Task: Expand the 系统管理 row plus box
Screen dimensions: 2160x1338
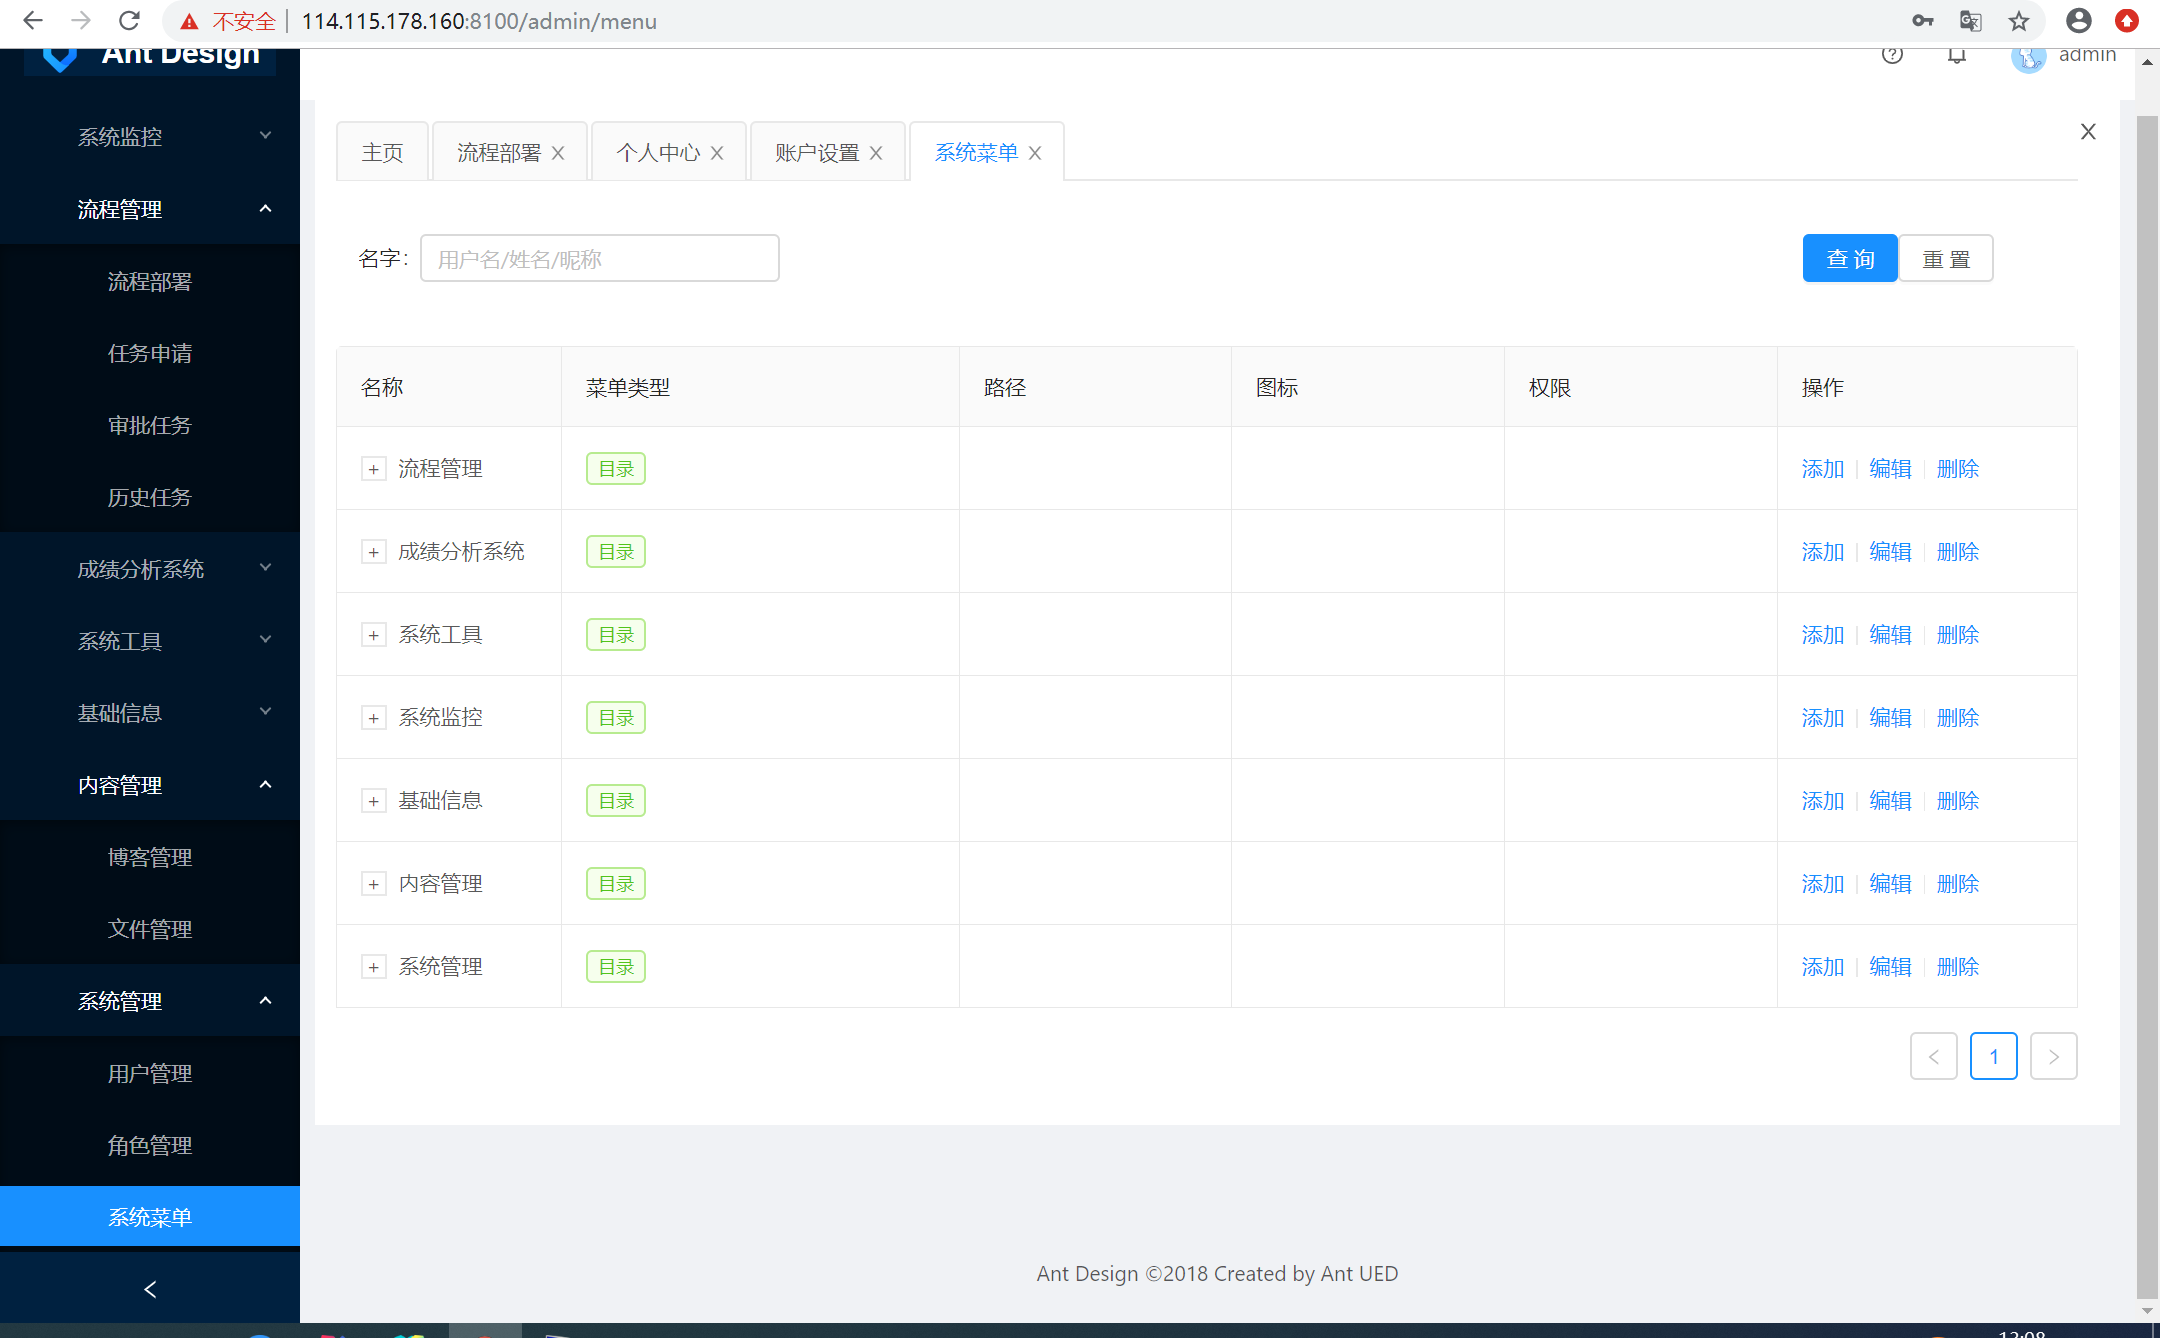Action: pyautogui.click(x=373, y=967)
